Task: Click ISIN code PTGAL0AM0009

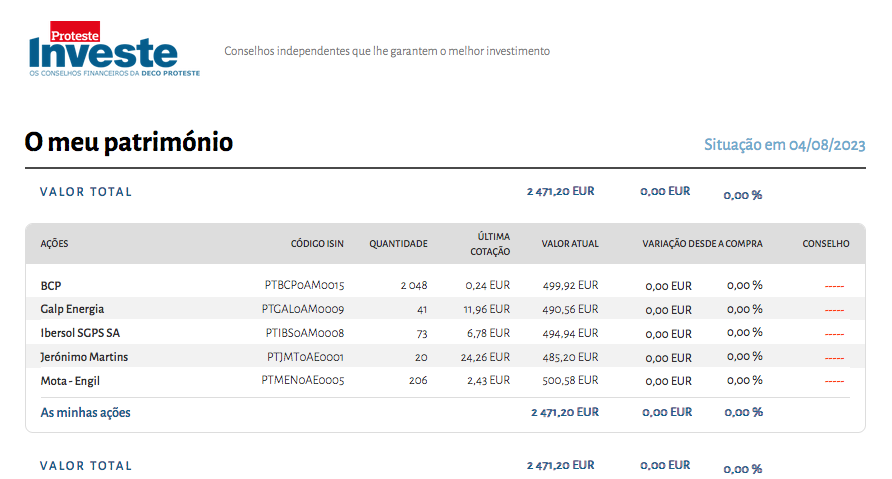Action: click(304, 309)
